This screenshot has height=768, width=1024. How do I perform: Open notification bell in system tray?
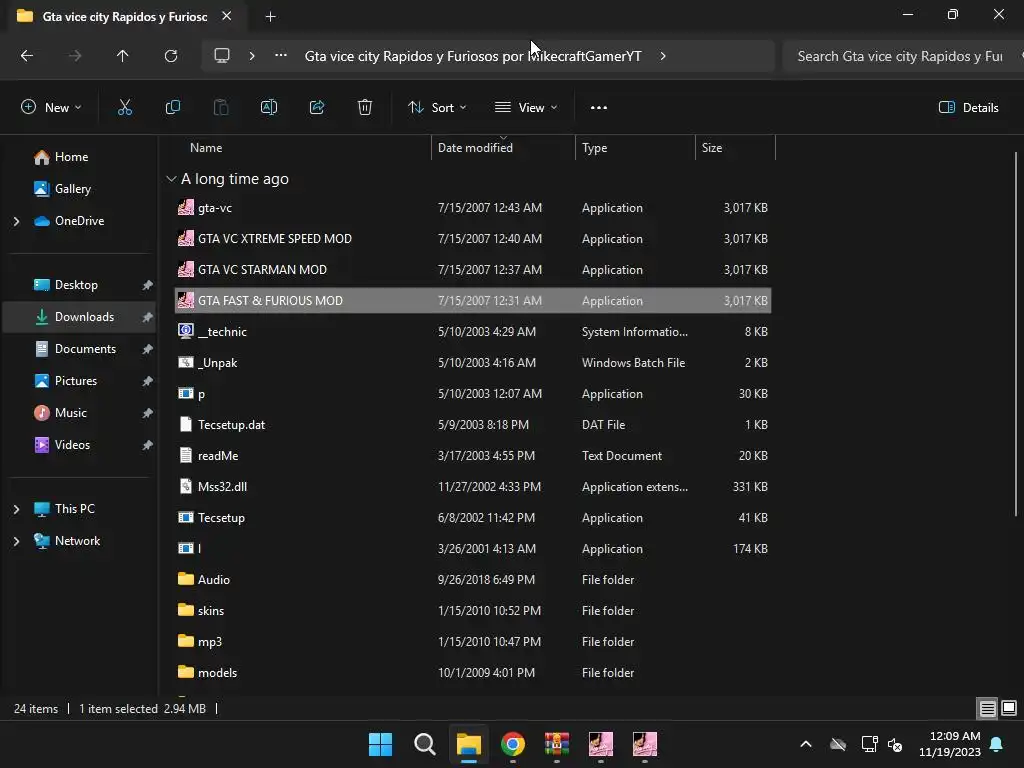(x=997, y=744)
